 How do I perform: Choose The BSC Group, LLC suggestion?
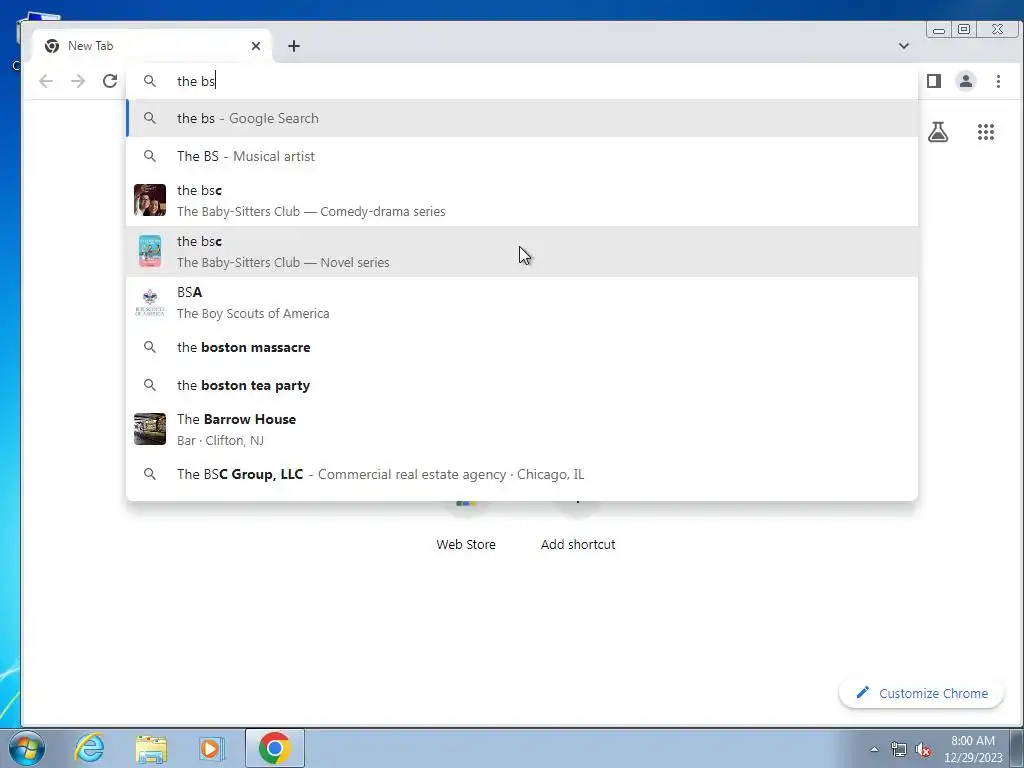click(x=522, y=474)
